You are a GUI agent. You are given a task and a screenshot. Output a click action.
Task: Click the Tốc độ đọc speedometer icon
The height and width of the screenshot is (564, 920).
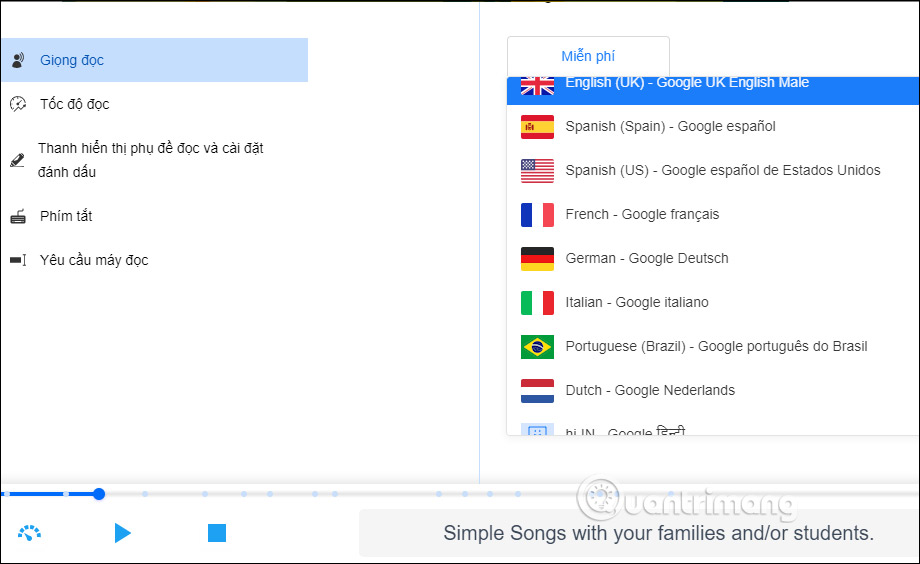click(x=18, y=104)
